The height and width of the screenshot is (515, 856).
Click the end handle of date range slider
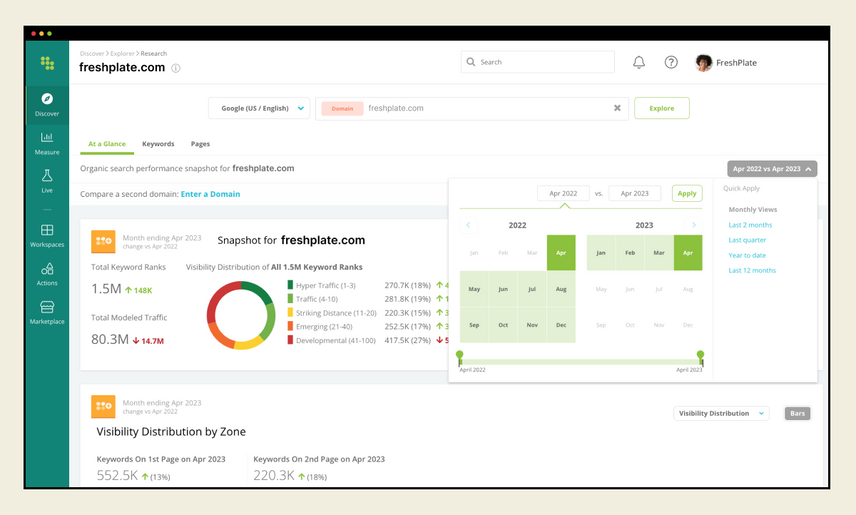700,357
